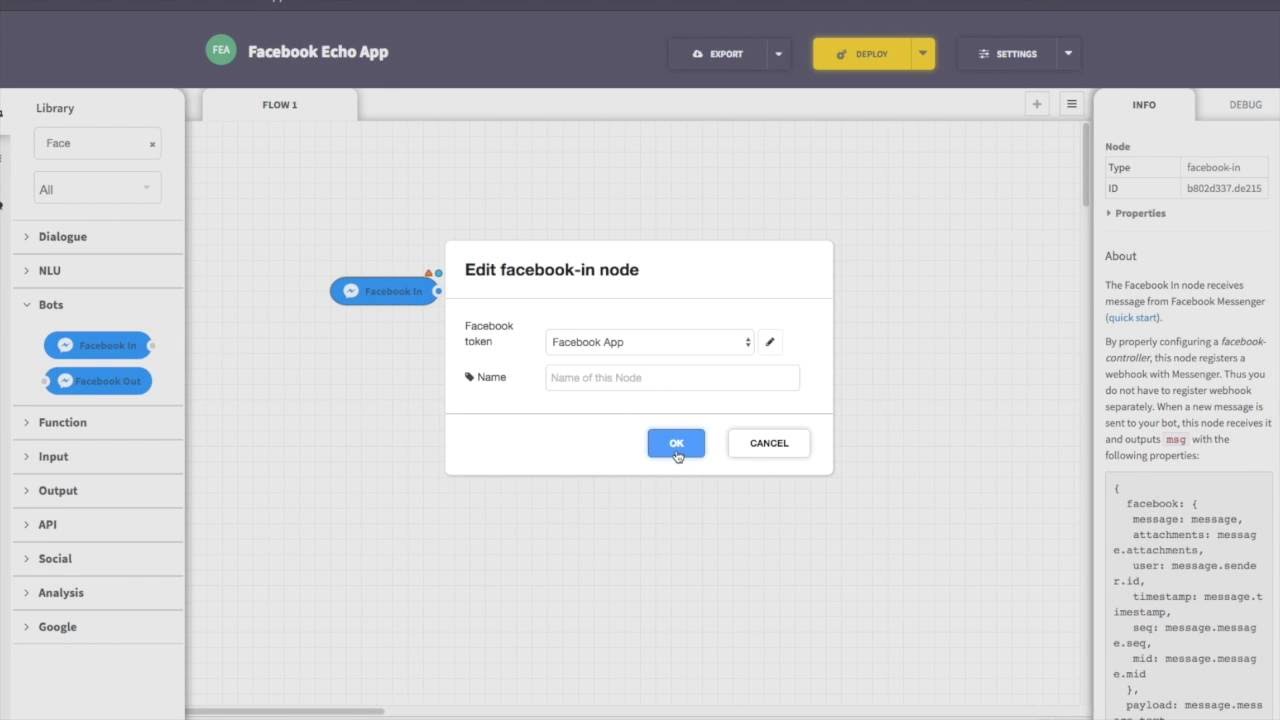Click the Deploy button
Image resolution: width=1280 pixels, height=720 pixels.
pos(862,54)
